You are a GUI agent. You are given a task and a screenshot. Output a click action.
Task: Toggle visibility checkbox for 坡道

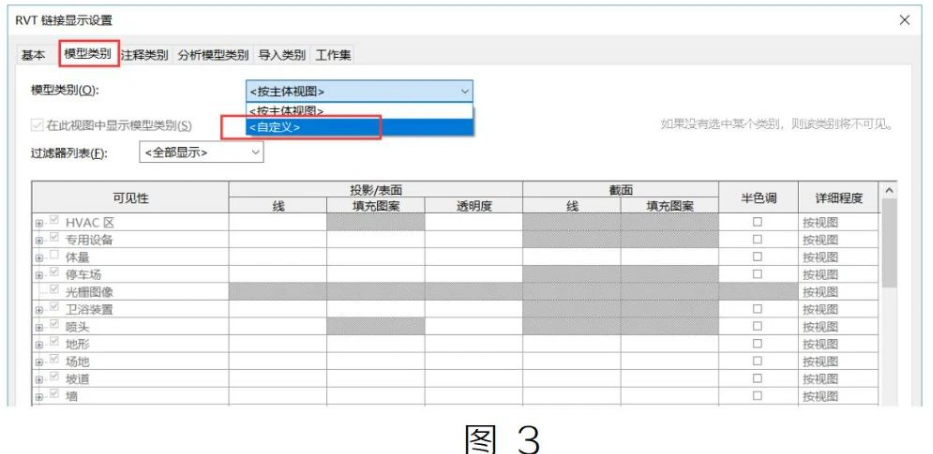(x=55, y=376)
